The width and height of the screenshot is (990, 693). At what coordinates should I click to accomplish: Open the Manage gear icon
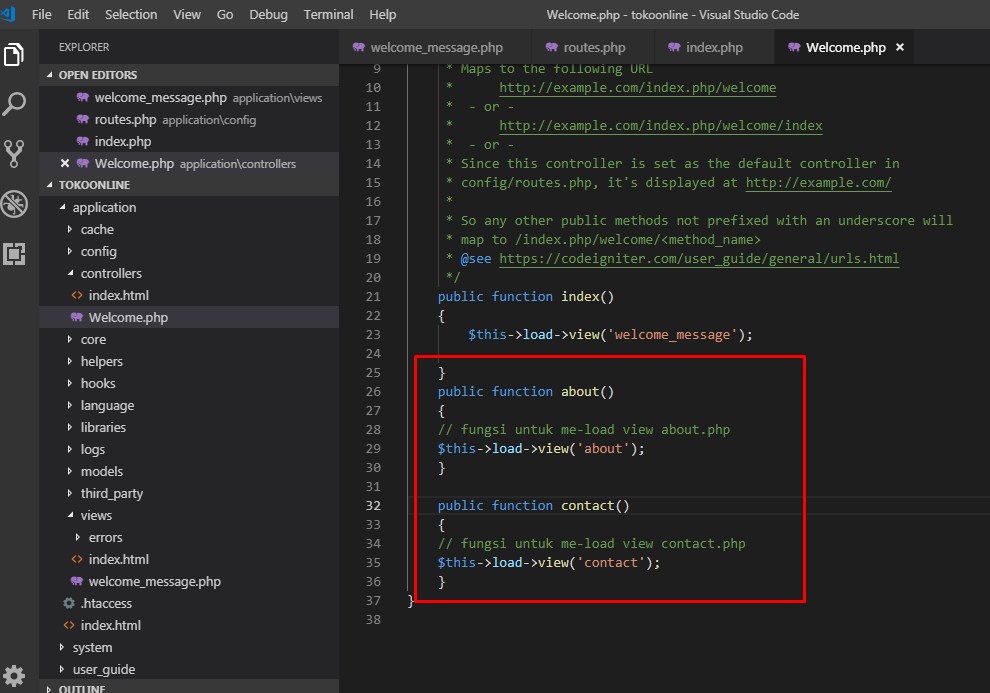(x=14, y=676)
